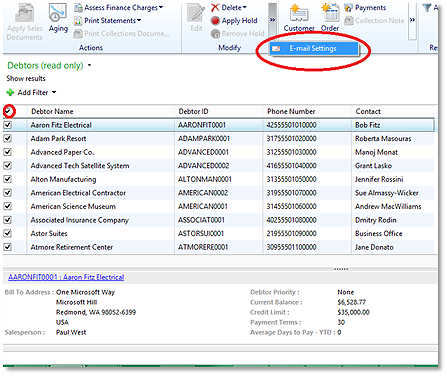Viewport: 447px width, 376px height.
Task: Select contact Jane Donato
Action: 374,247
